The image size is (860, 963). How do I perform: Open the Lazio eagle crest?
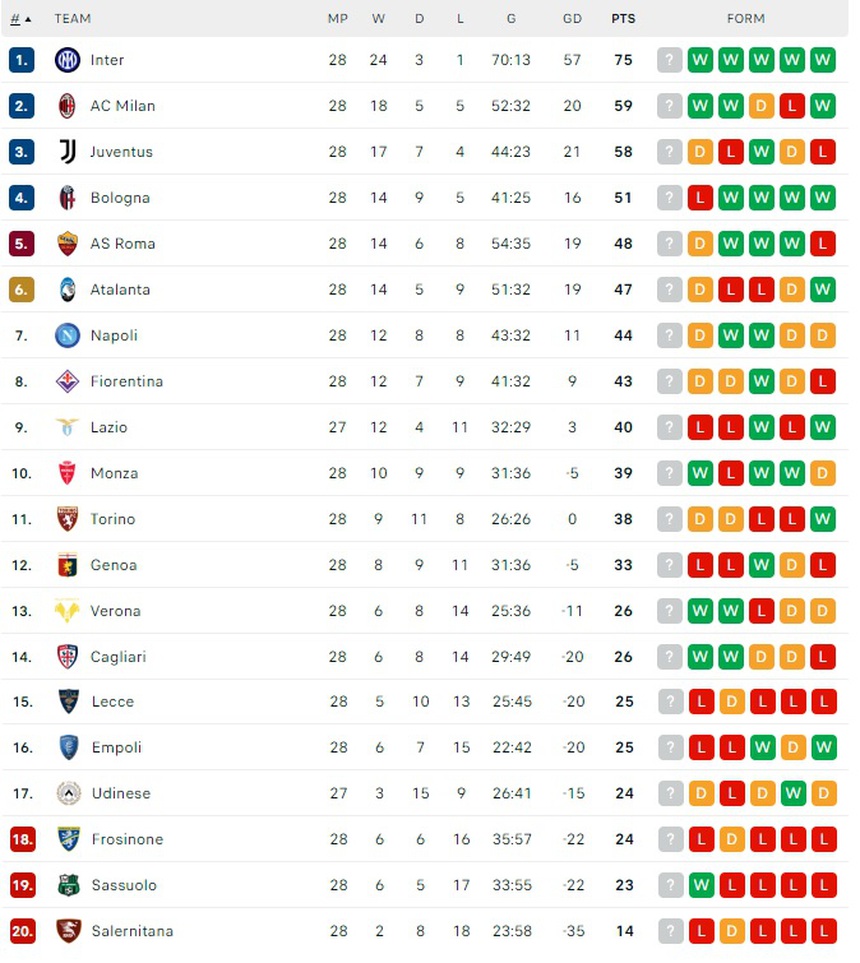pyautogui.click(x=67, y=427)
